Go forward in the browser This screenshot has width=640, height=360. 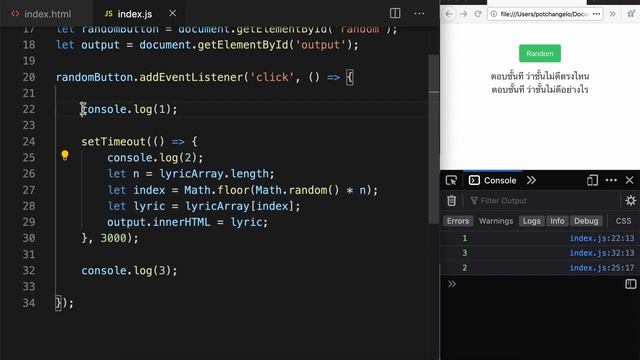coord(463,14)
